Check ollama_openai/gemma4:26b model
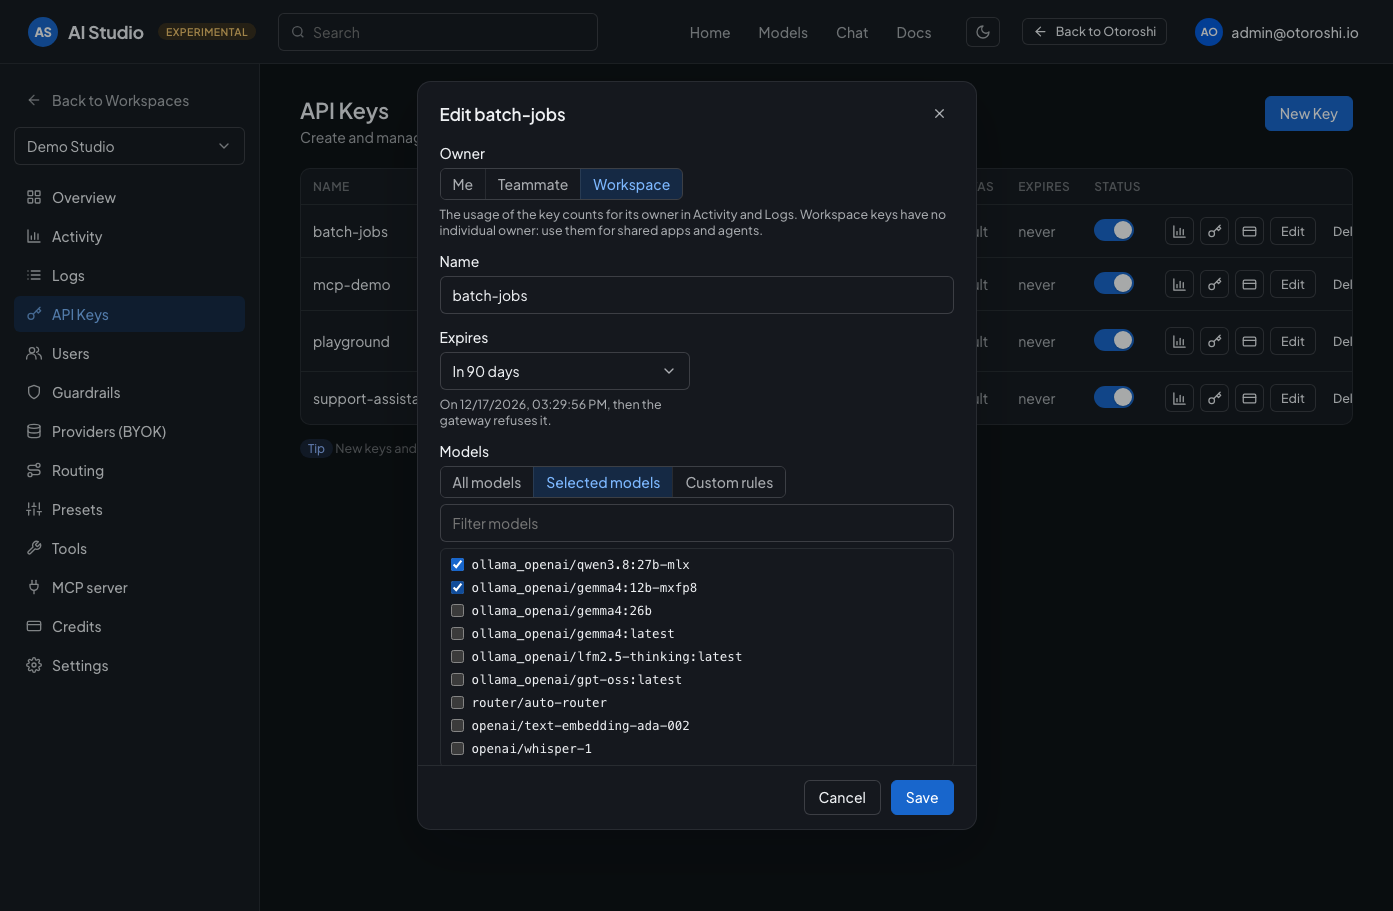 tap(457, 610)
